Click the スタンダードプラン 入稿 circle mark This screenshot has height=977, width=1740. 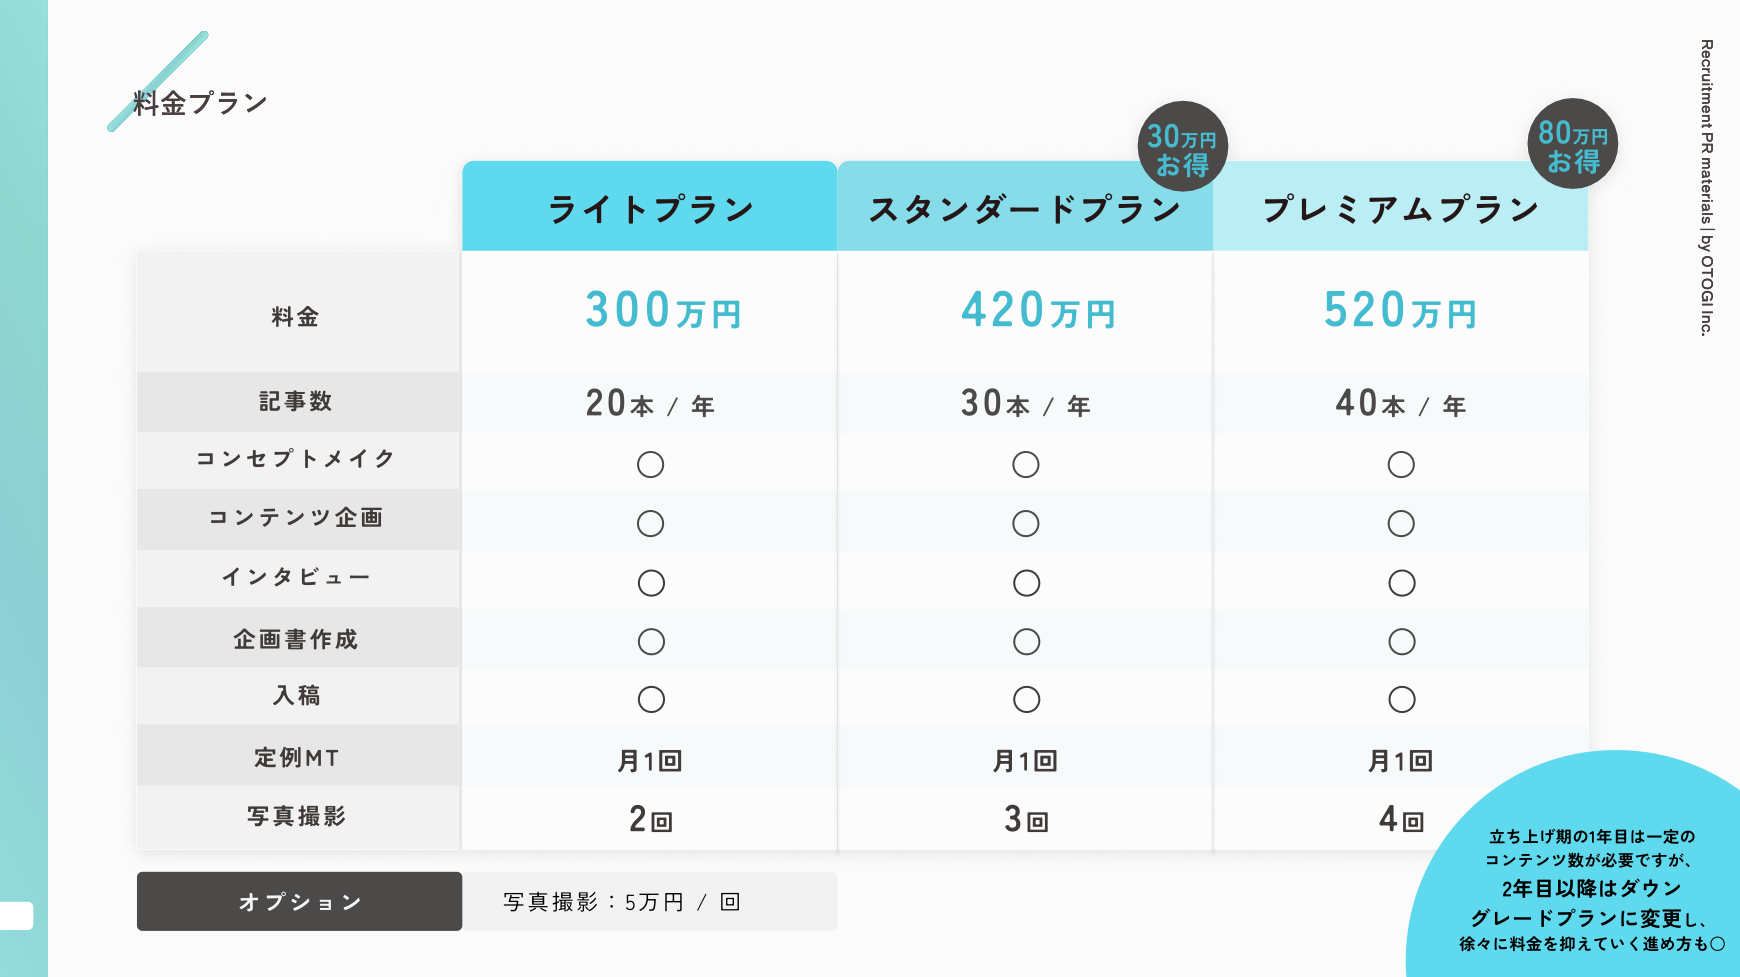[x=1026, y=700]
